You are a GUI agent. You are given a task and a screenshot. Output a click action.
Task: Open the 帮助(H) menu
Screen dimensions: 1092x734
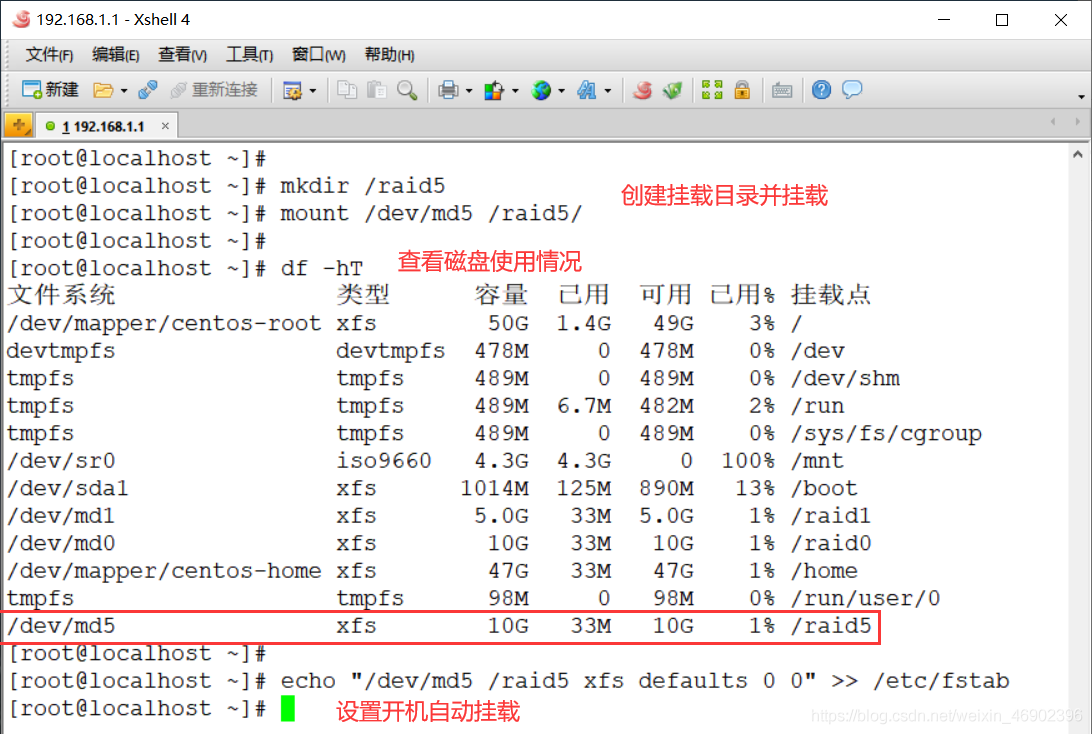(x=389, y=54)
